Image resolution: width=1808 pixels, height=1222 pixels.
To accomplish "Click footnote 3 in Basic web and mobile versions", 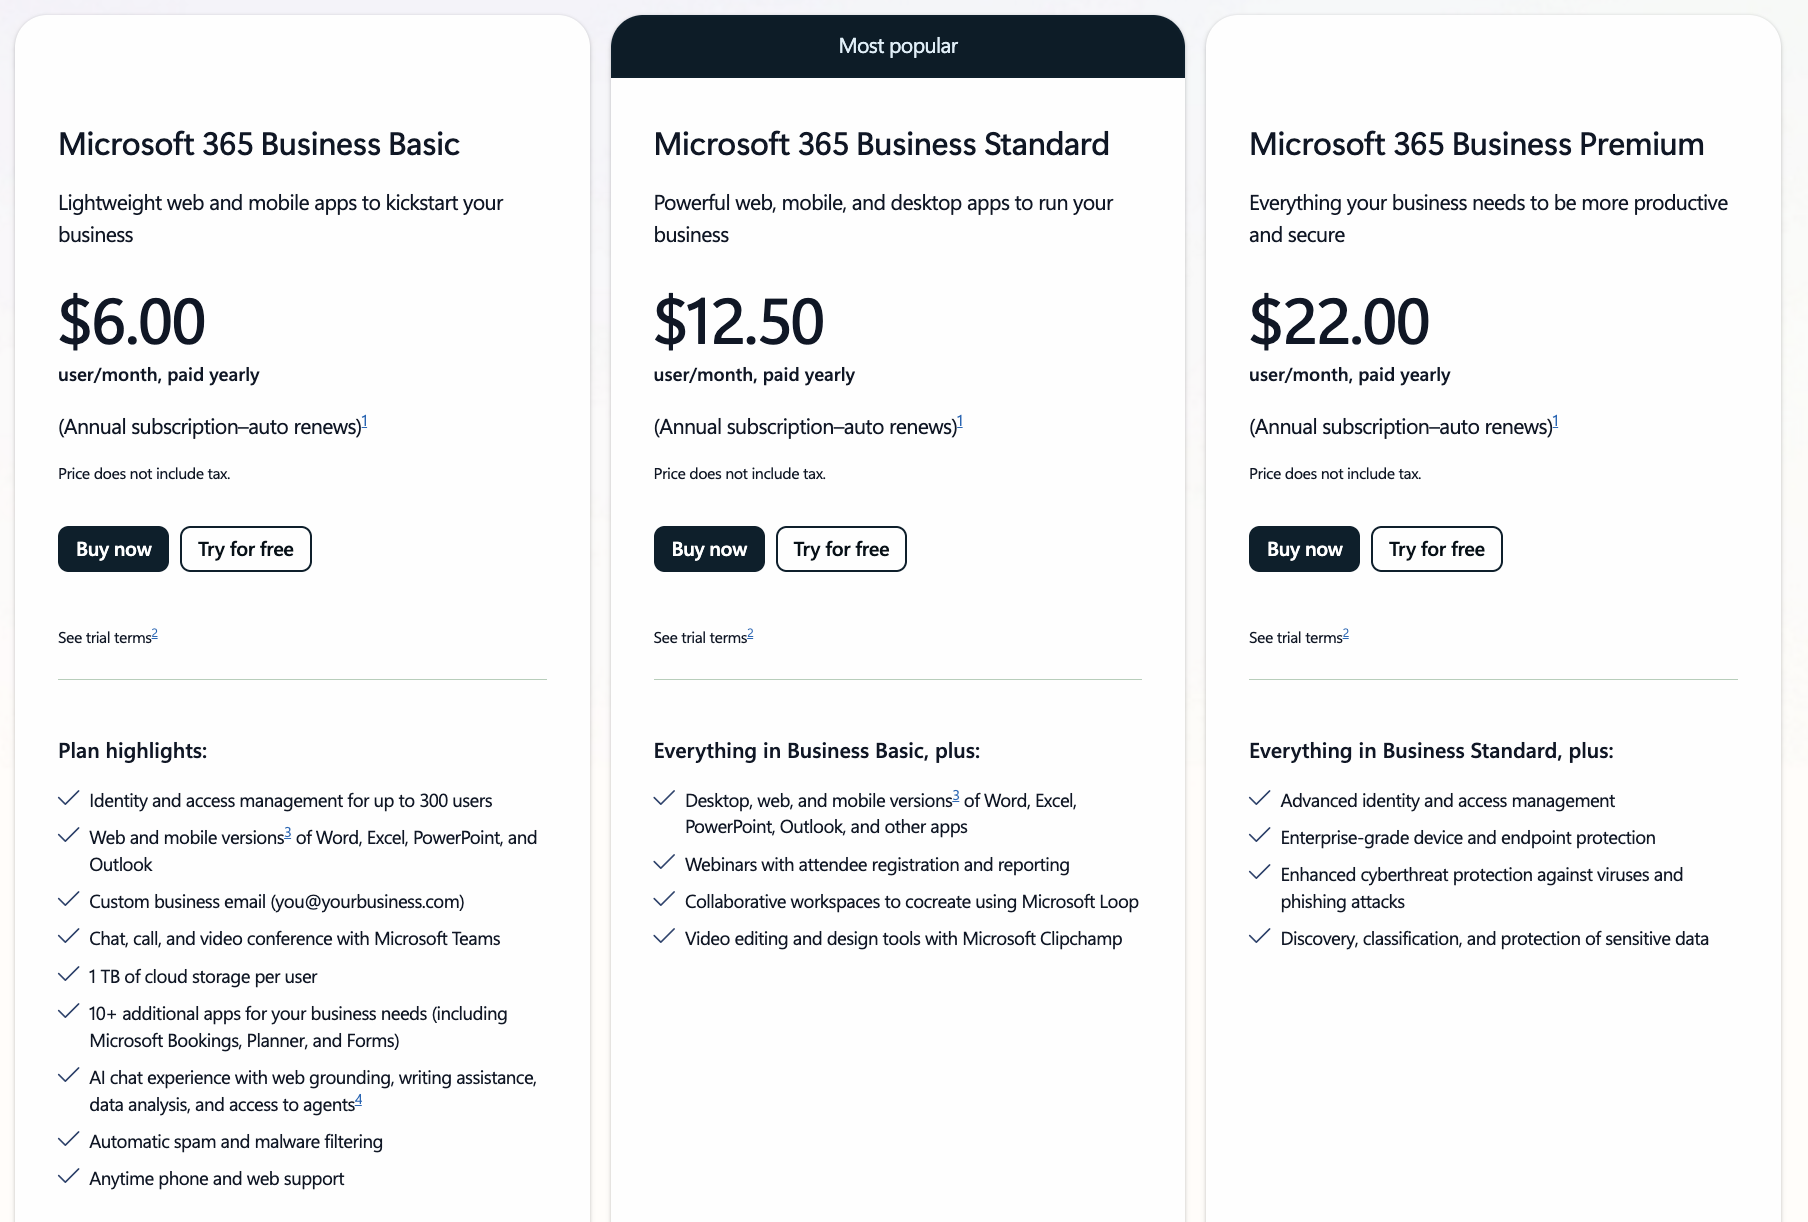I will click(x=288, y=833).
